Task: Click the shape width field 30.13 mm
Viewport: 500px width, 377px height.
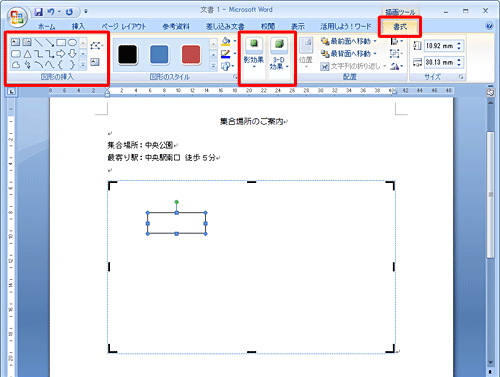Action: pos(439,62)
